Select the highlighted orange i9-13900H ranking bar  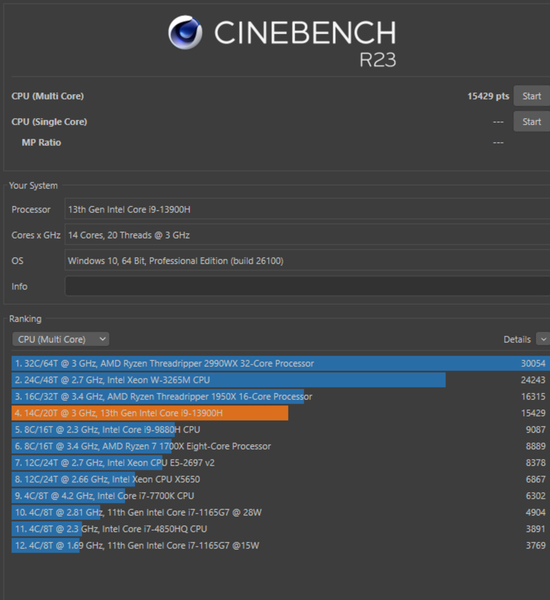[150, 413]
